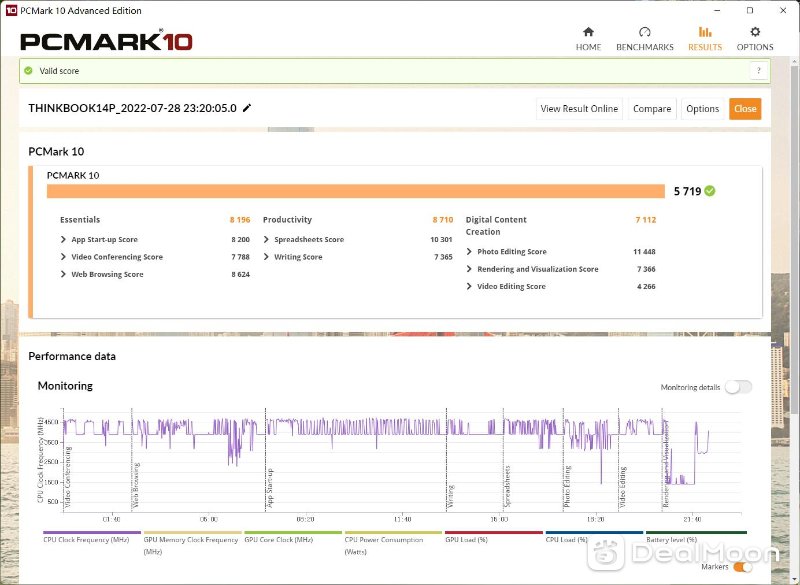Expand Video Conferencing Score row
Screen dimensions: 800x585
[x=63, y=257]
